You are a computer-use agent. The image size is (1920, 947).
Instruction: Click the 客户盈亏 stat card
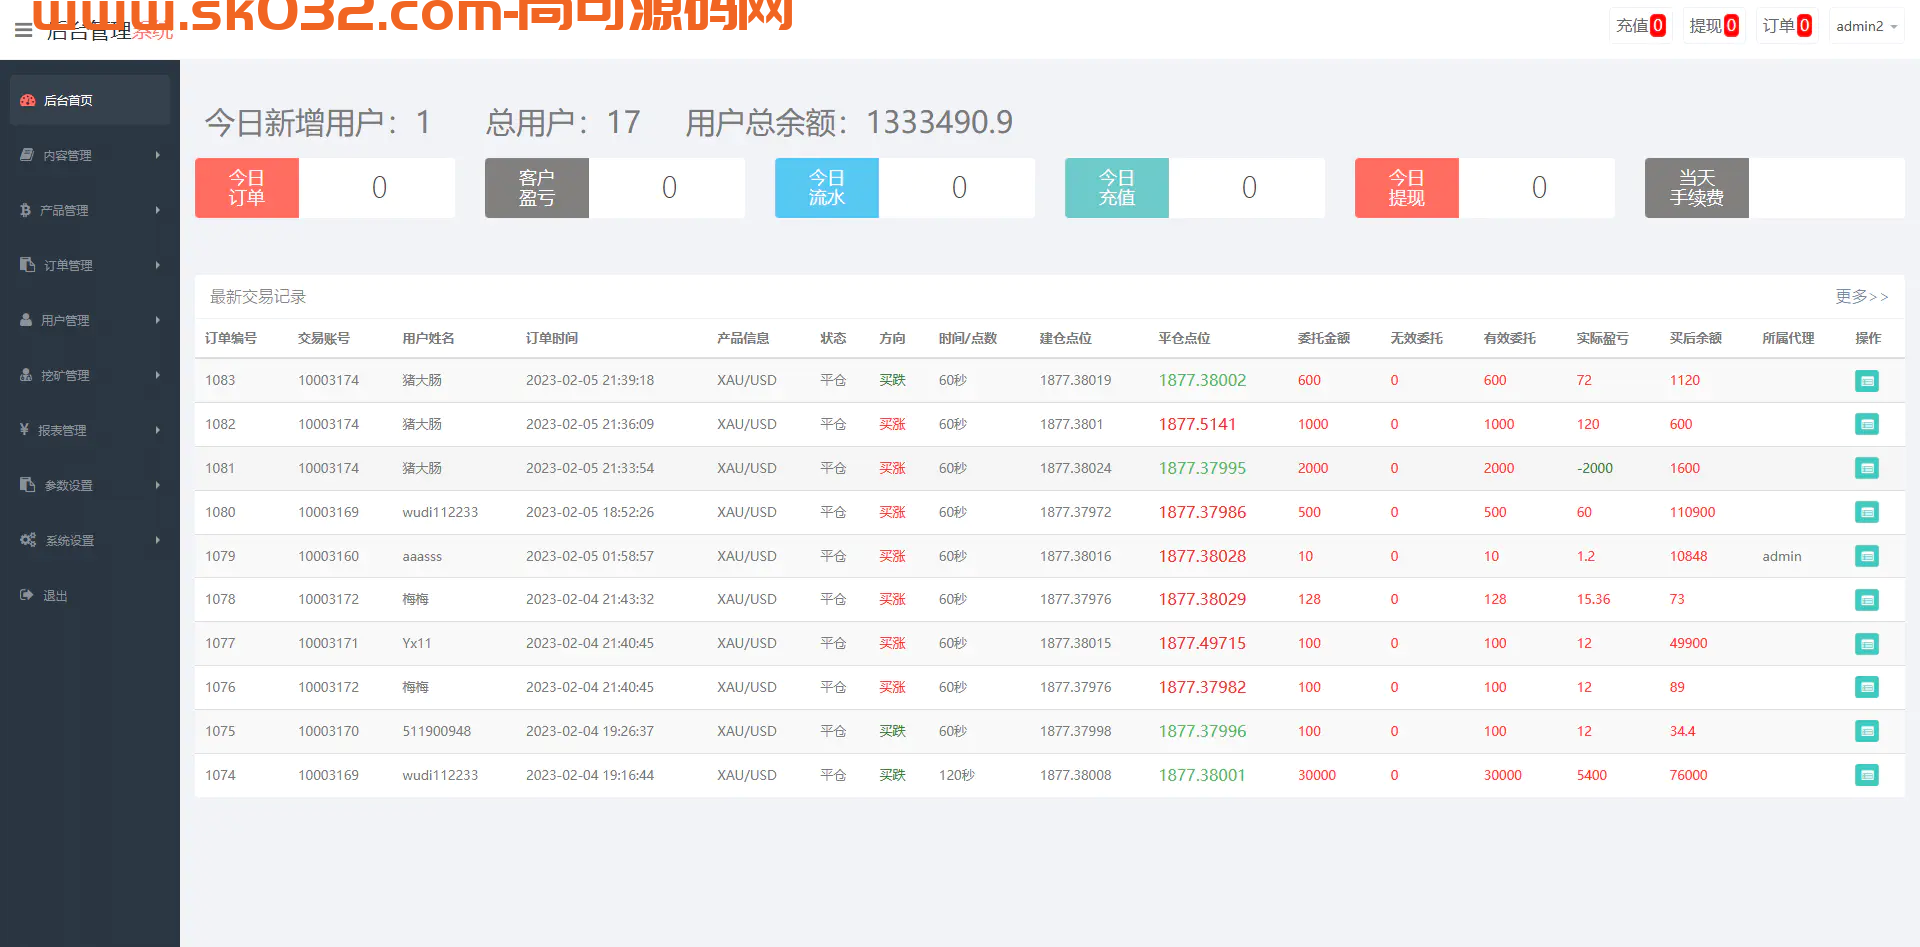pyautogui.click(x=615, y=188)
